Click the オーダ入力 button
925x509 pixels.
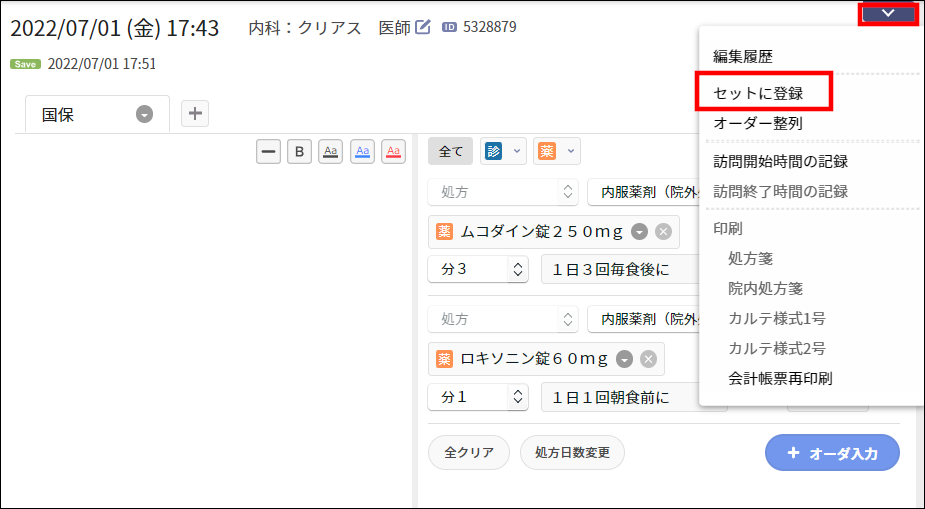pyautogui.click(x=832, y=453)
